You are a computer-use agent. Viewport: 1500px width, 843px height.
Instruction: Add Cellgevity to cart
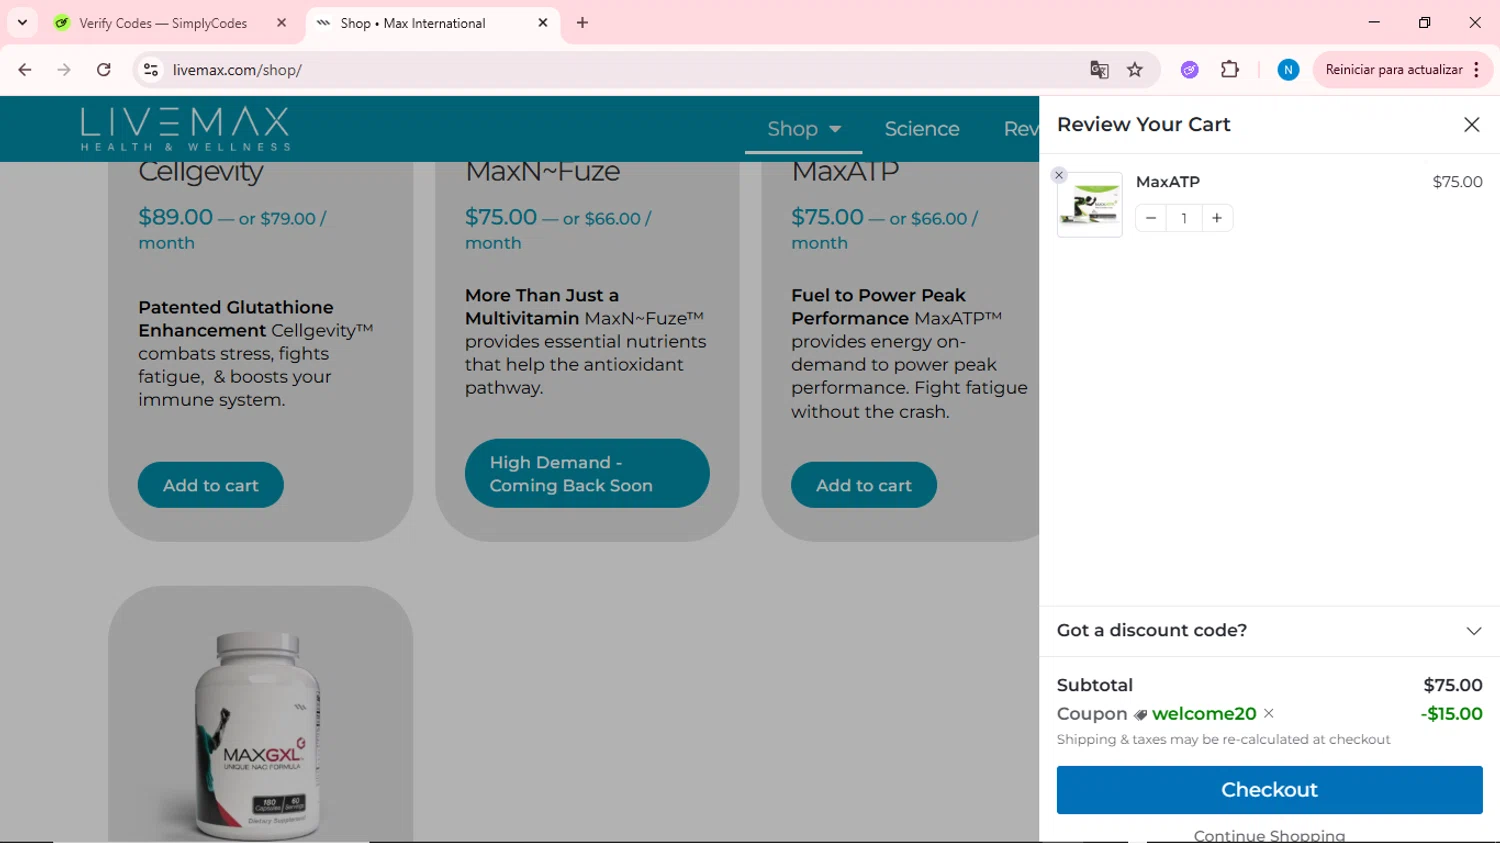(x=211, y=485)
